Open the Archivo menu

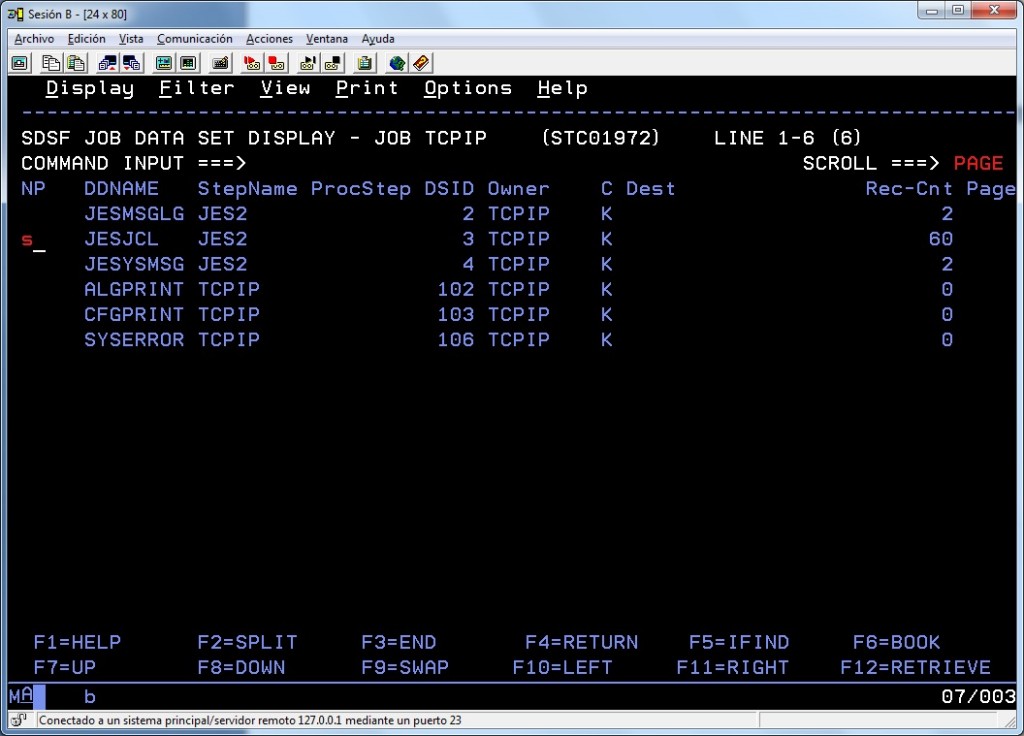[x=34, y=39]
